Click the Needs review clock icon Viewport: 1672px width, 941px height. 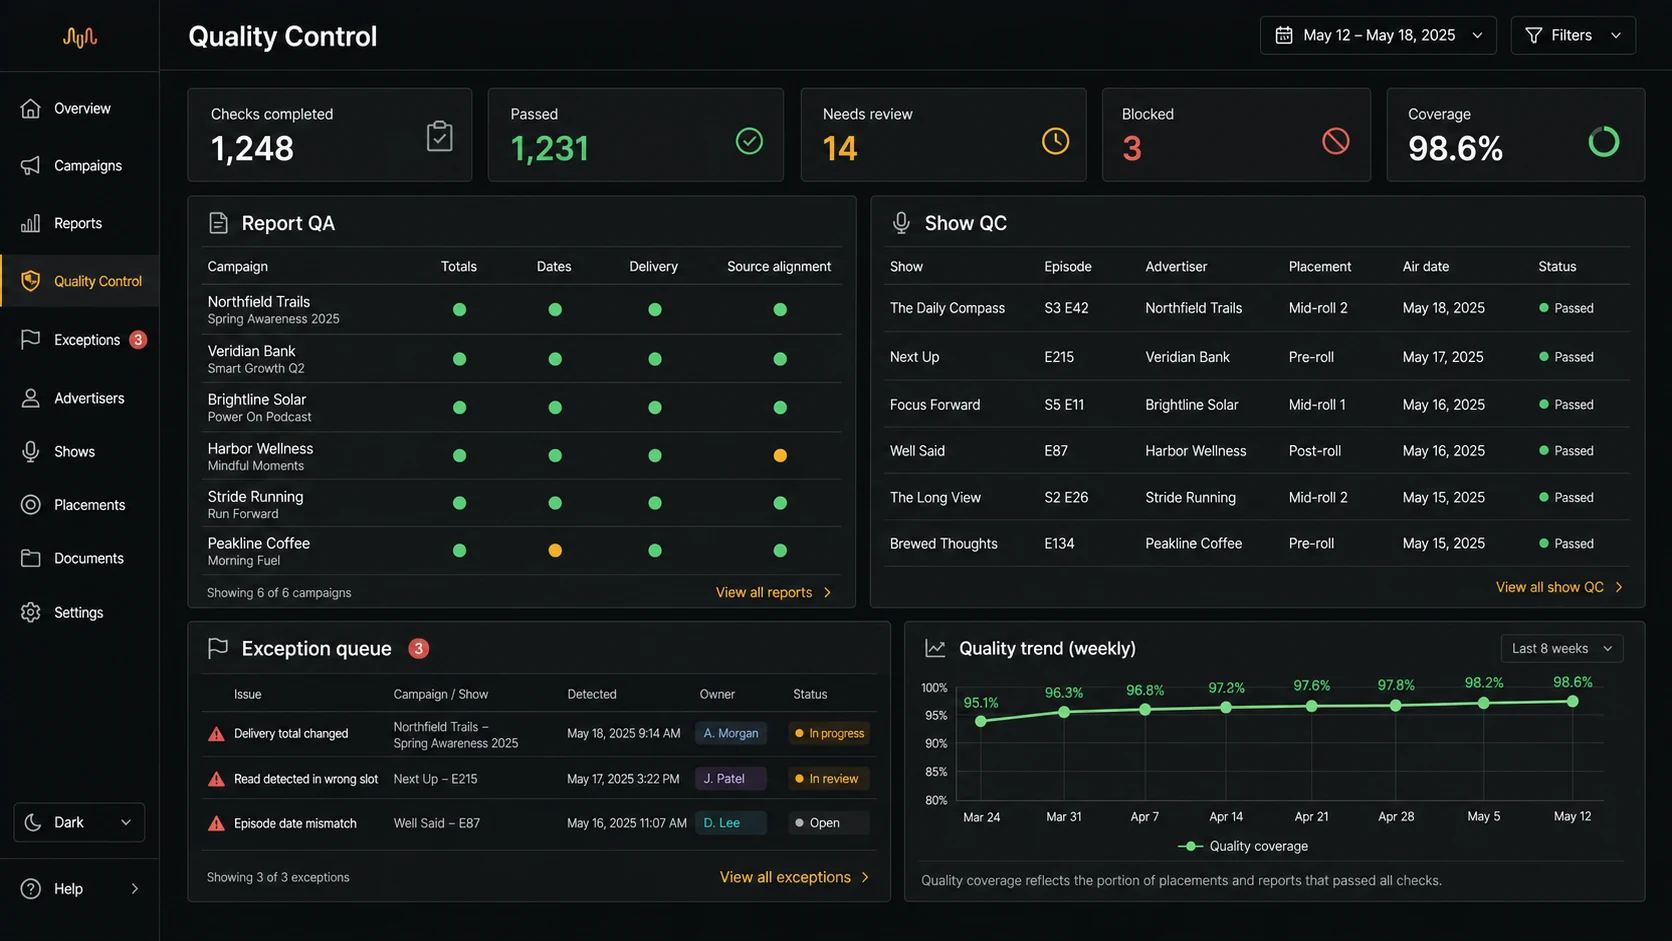click(1055, 141)
